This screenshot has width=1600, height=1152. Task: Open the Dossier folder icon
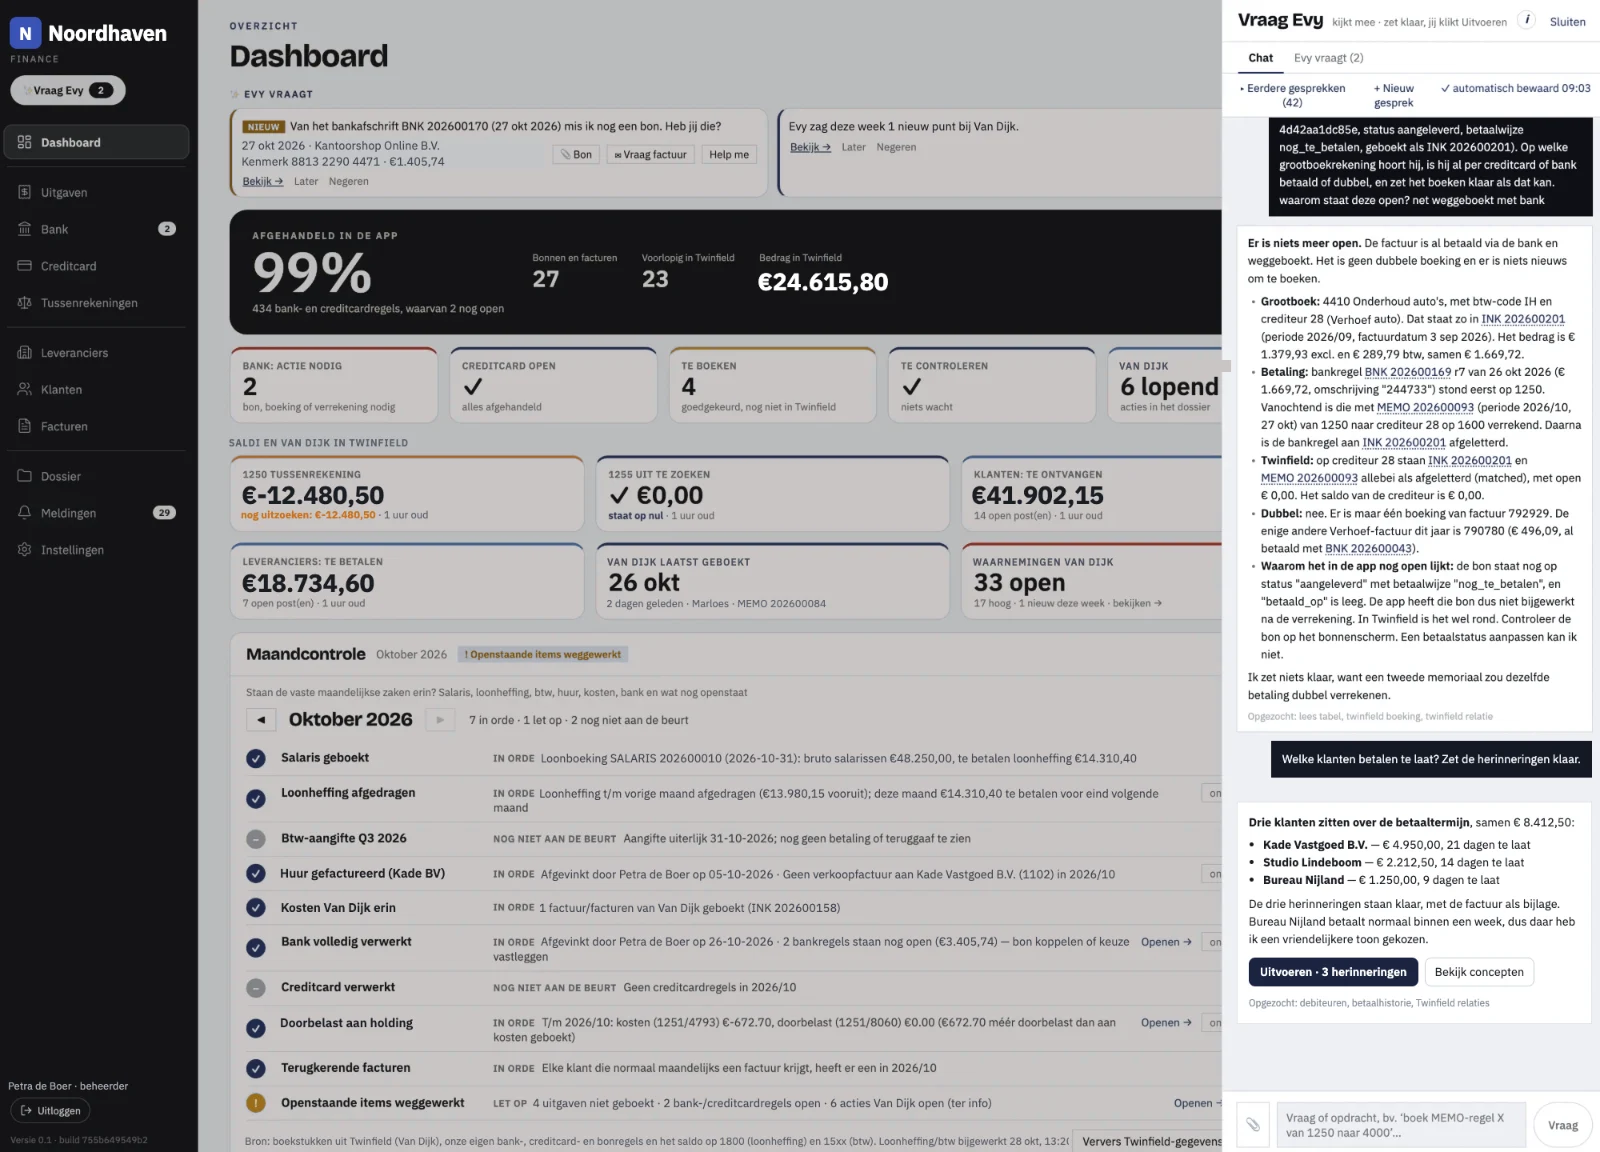tap(25, 476)
